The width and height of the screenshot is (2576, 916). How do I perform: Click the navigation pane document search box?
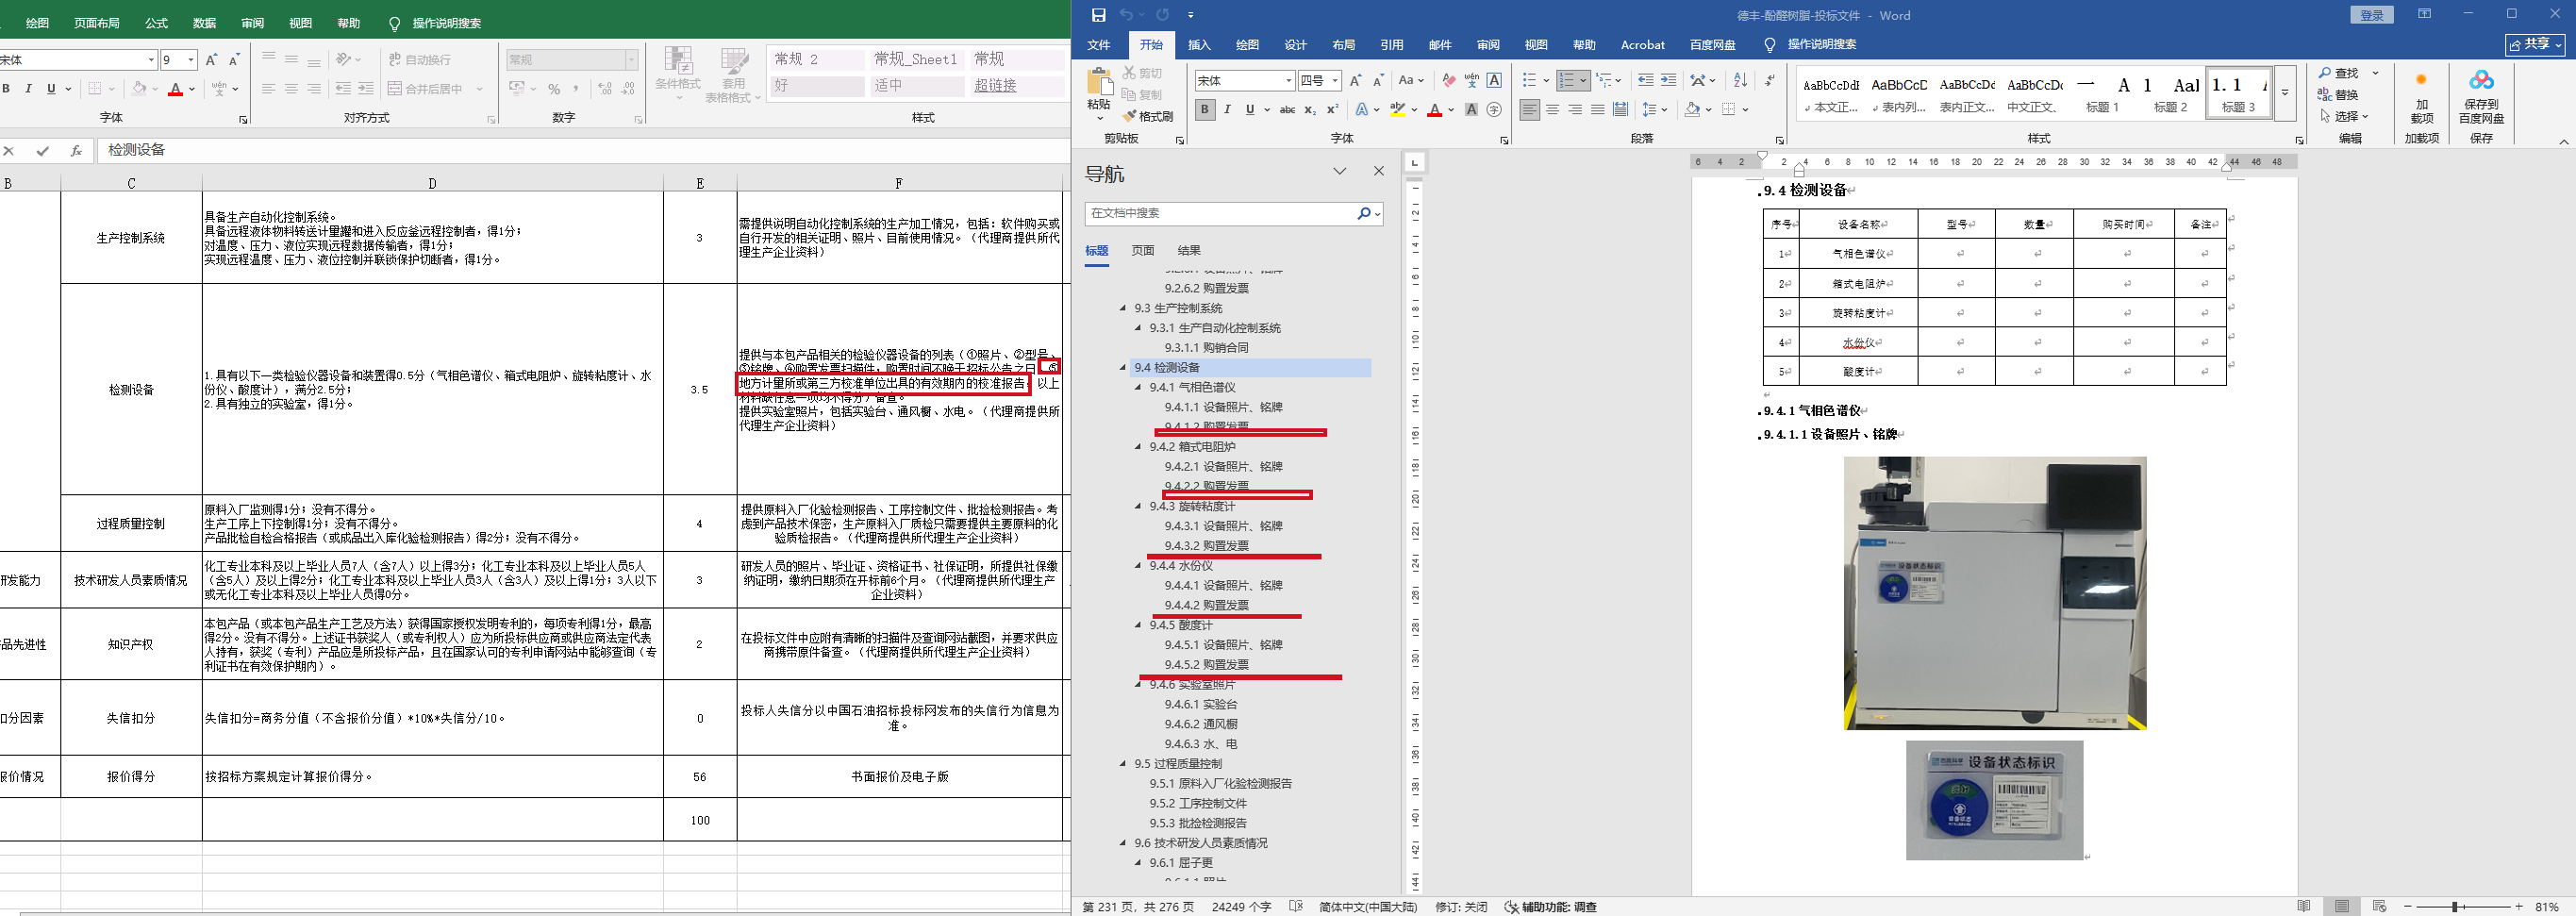(1220, 213)
